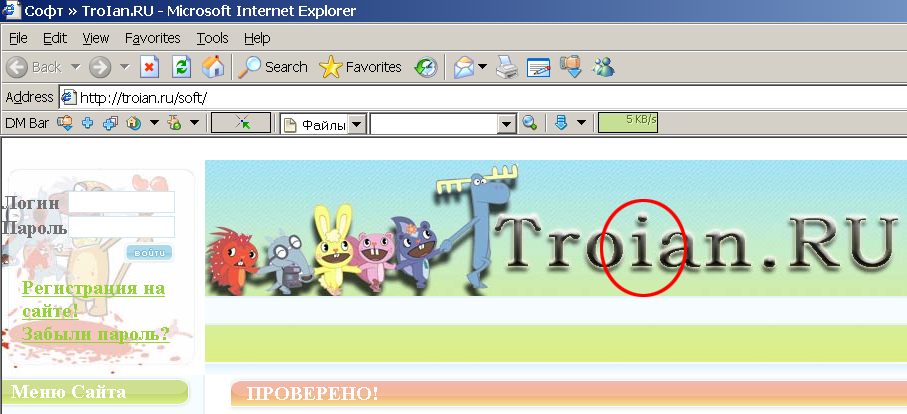Open the Search pane
Viewport: 907px width, 414px height.
(272, 67)
